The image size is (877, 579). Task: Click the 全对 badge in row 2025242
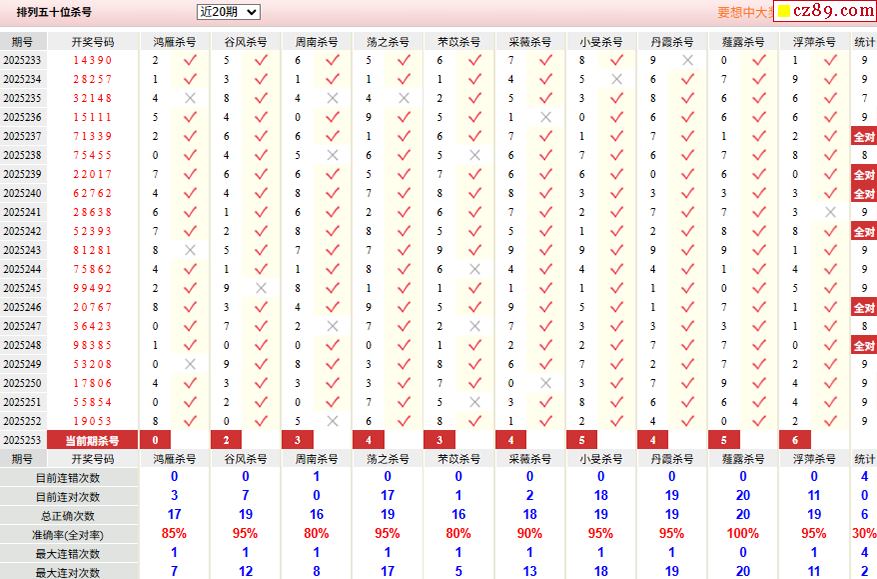point(864,232)
